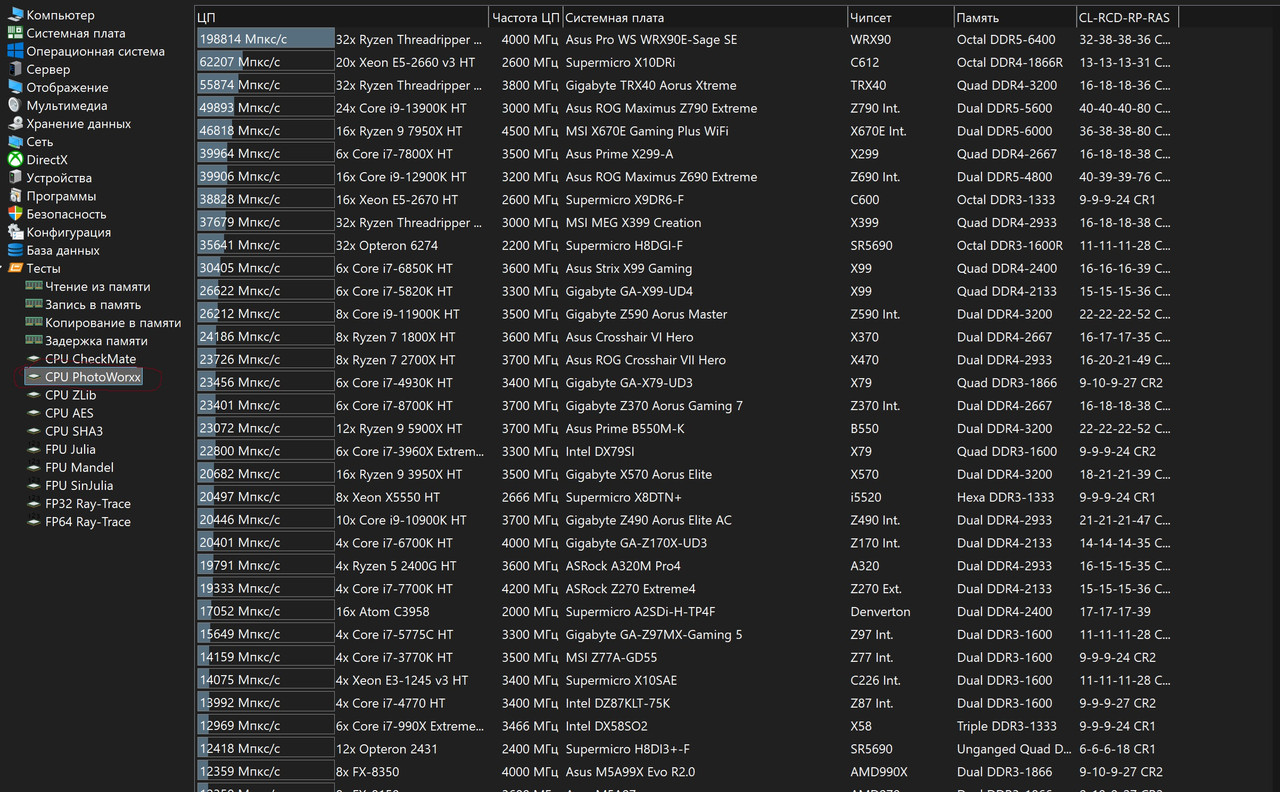This screenshot has height=792, width=1280.
Task: Click the Операционная система Windows icon
Action: pos(15,51)
